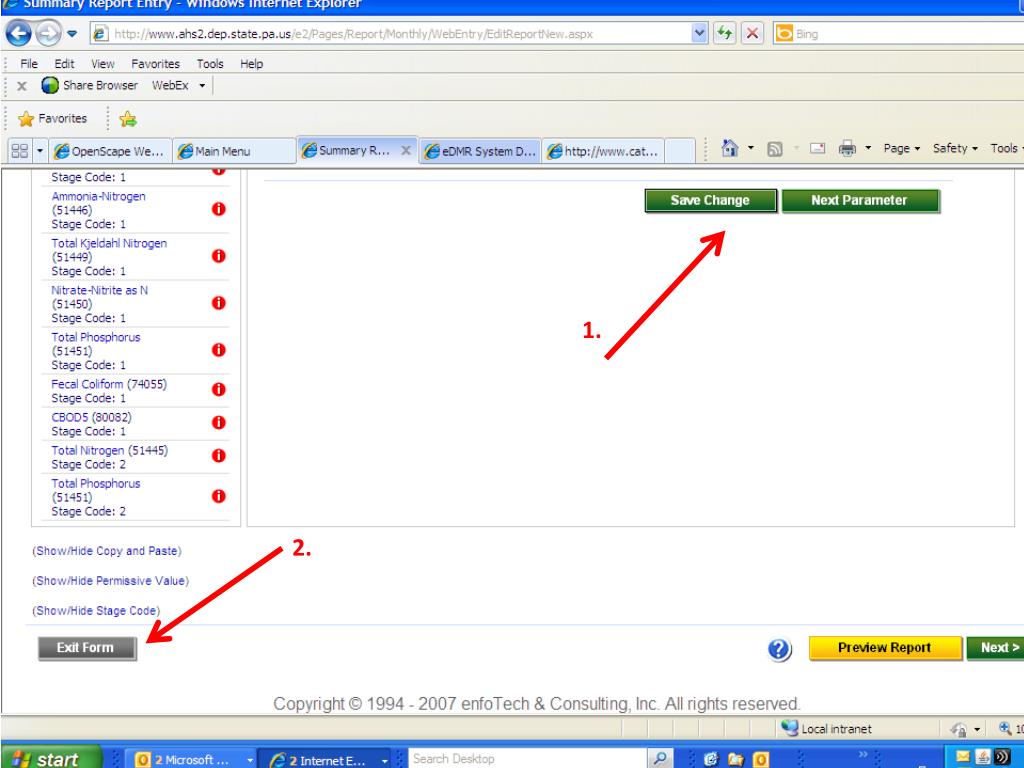Open Total Kjeldahl Nitrogen (51449) parameter
Viewport: 1024px width, 768px height.
click(109, 250)
